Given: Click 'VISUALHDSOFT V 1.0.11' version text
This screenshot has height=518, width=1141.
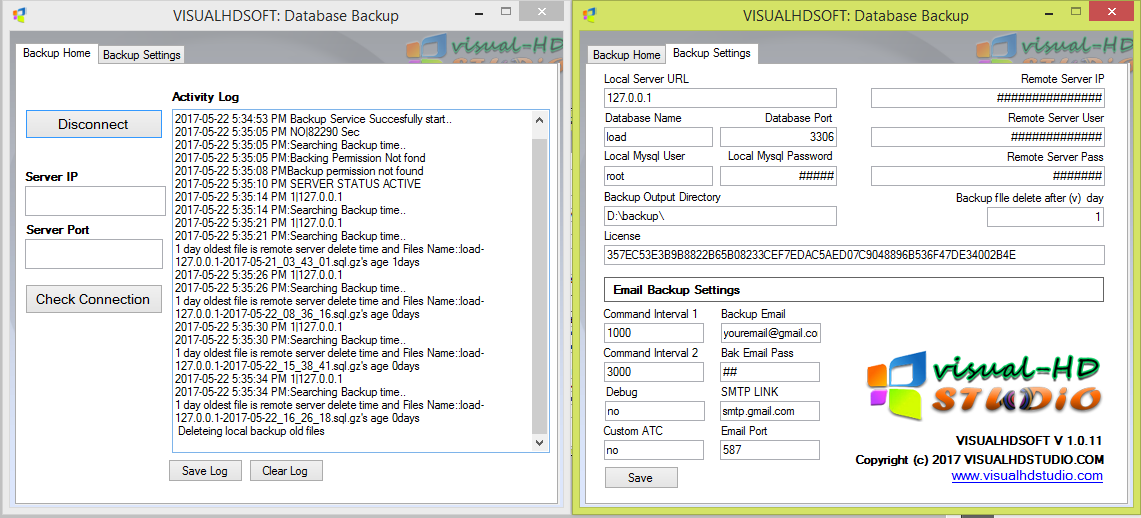Looking at the screenshot, I should [1030, 442].
